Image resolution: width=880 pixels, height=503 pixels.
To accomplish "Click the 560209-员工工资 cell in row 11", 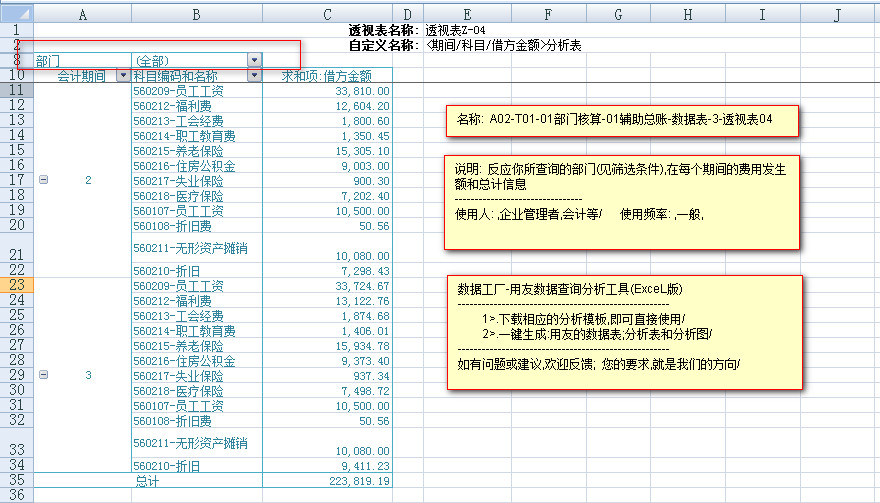I will [178, 91].
